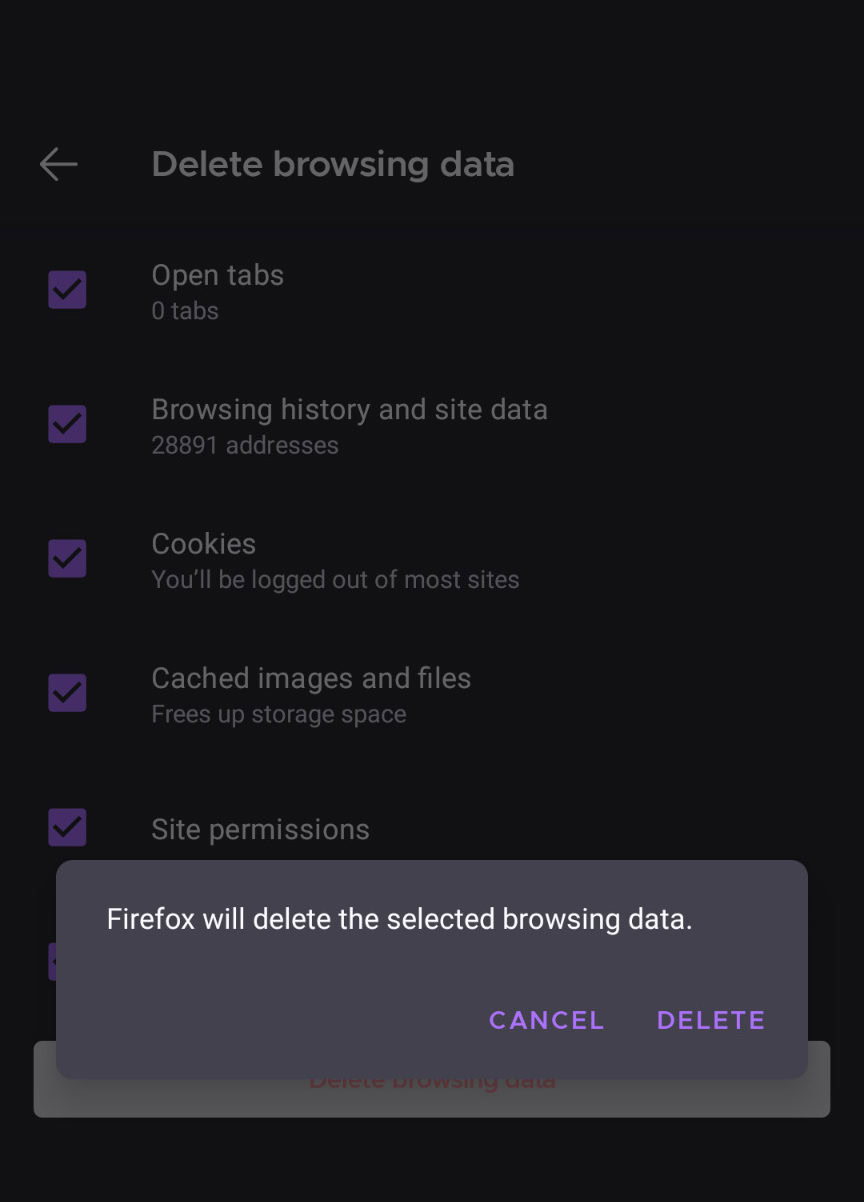
Task: Uncheck Cached images and files checkbox
Action: (67, 692)
